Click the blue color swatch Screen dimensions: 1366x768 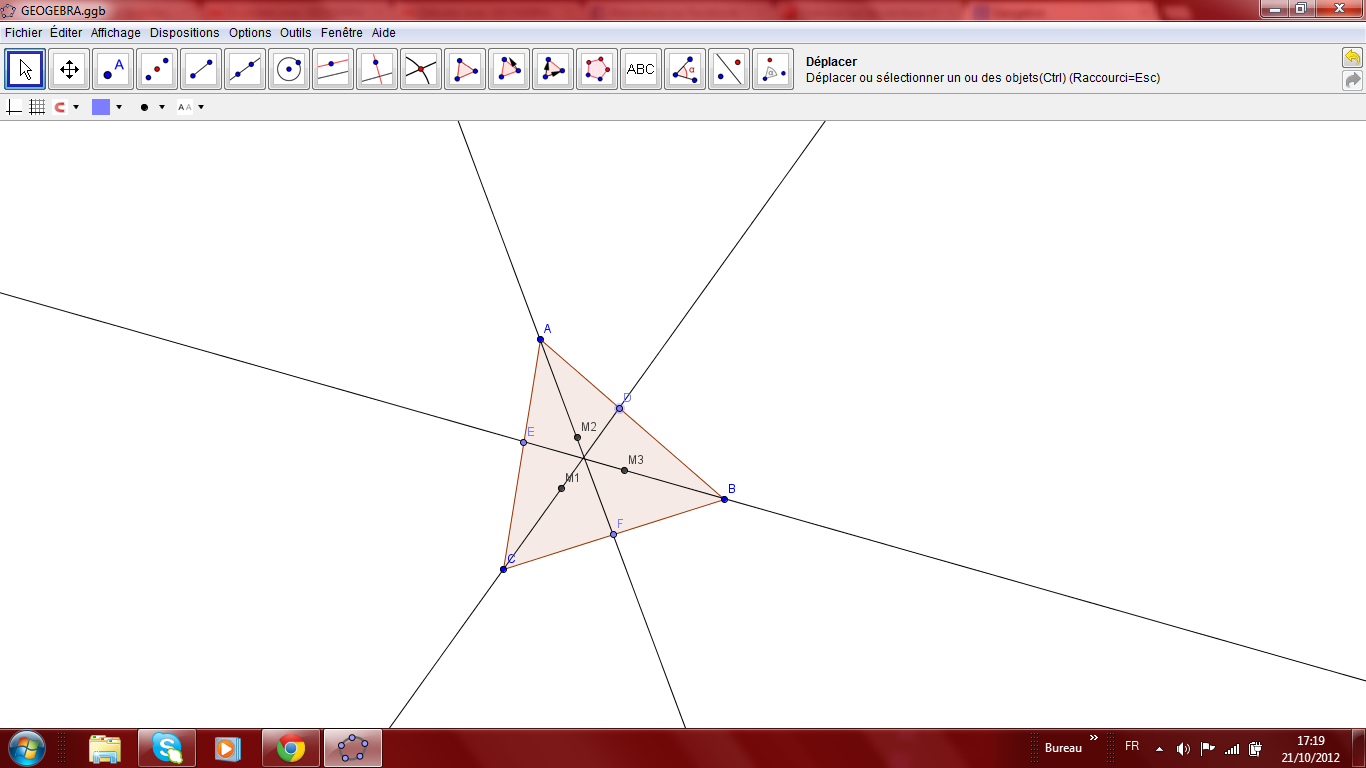[x=101, y=107]
